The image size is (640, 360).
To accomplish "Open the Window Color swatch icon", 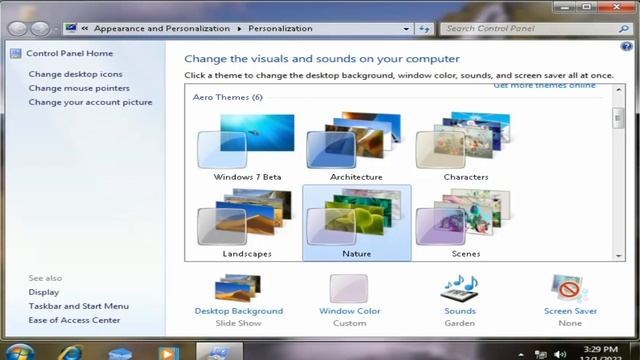I will tap(349, 288).
